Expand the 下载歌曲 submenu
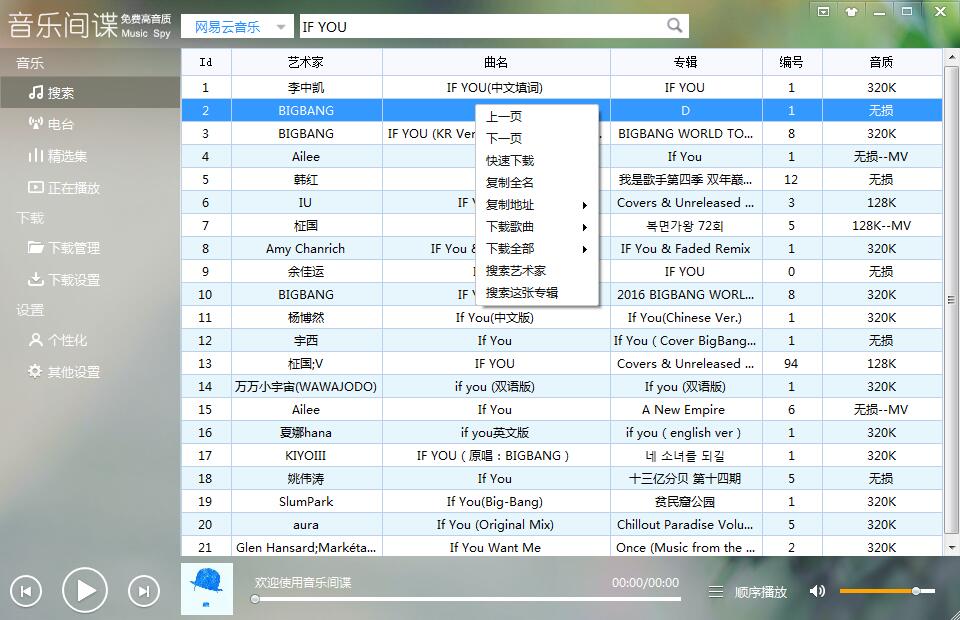960x620 pixels. (x=537, y=227)
